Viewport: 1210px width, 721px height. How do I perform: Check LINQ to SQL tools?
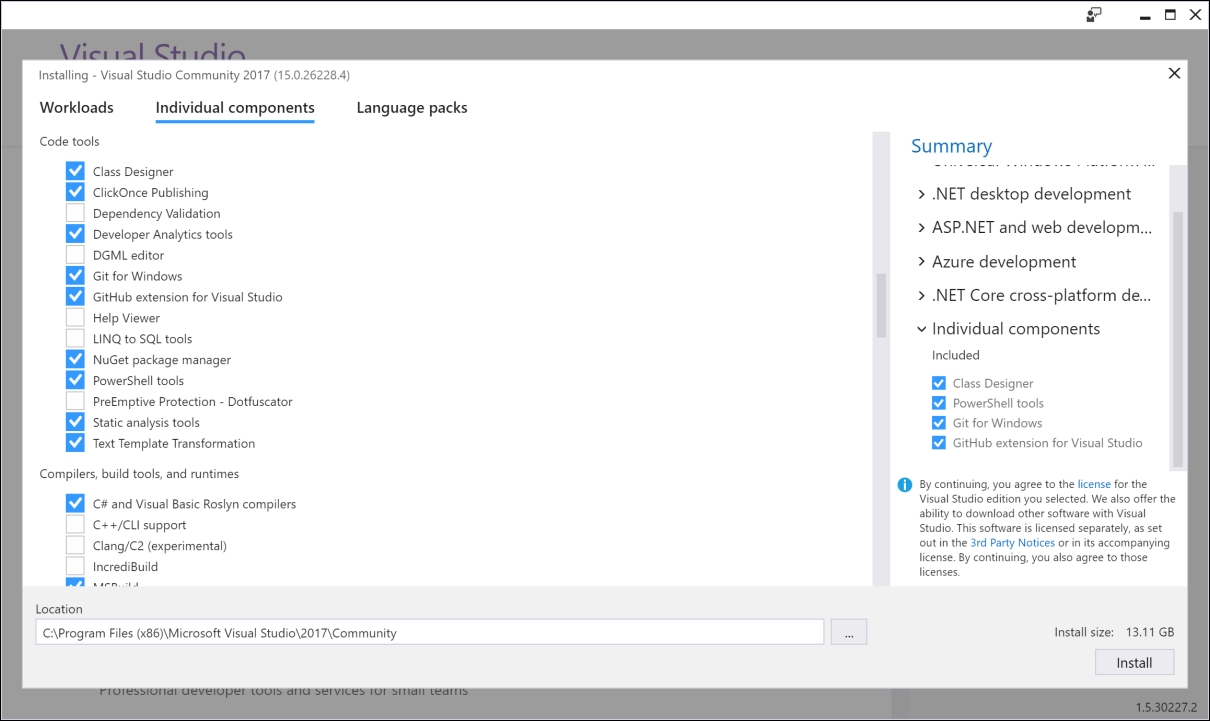click(75, 339)
